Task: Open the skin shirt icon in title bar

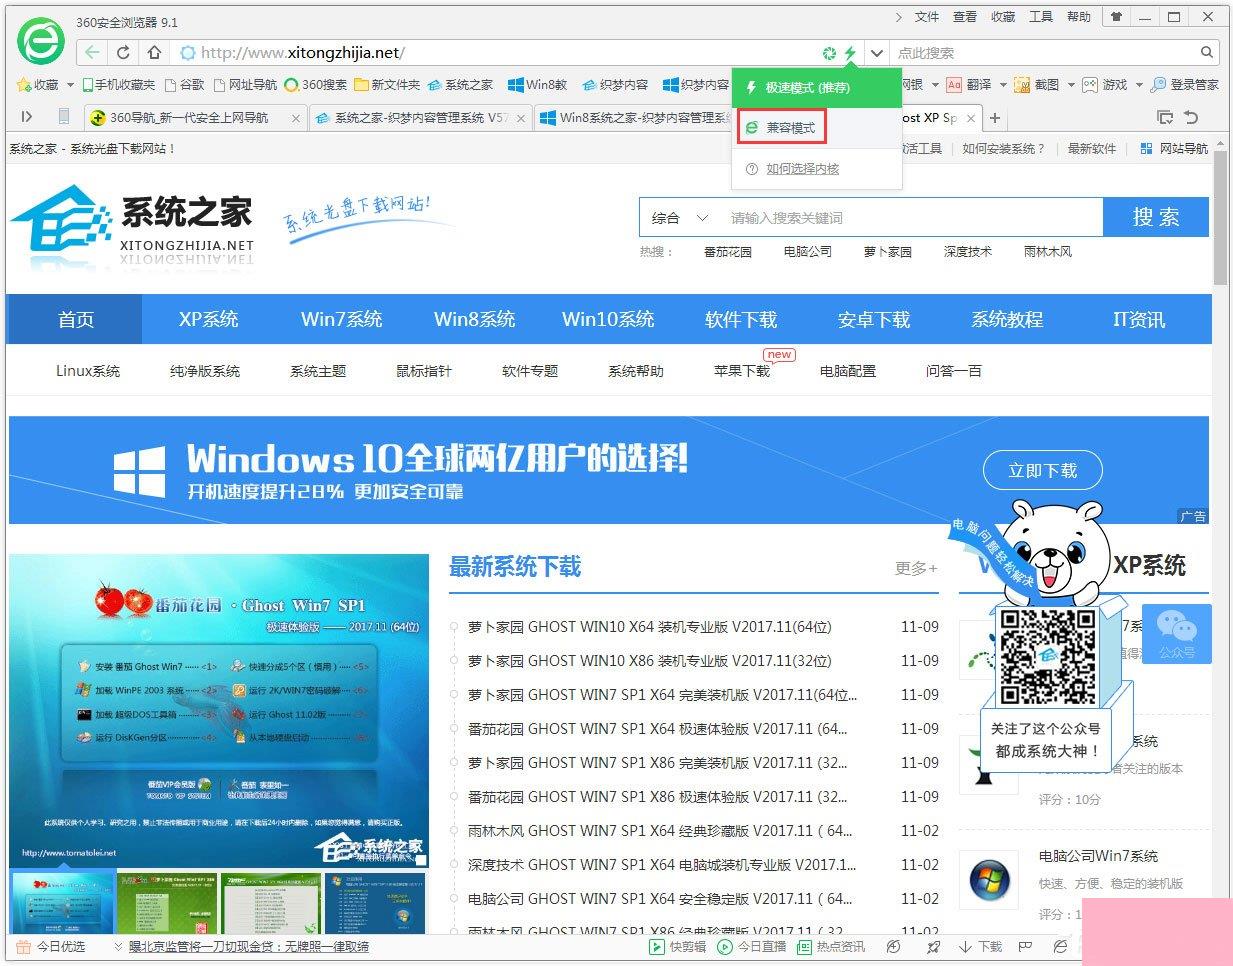Action: click(x=1117, y=17)
